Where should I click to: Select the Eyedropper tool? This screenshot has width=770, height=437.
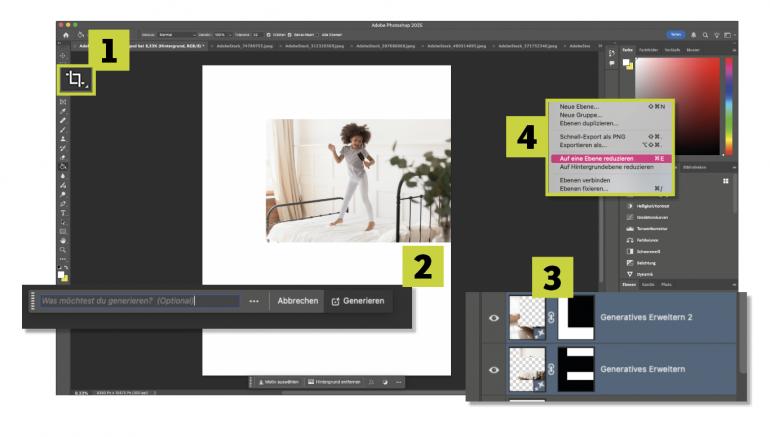[63, 111]
